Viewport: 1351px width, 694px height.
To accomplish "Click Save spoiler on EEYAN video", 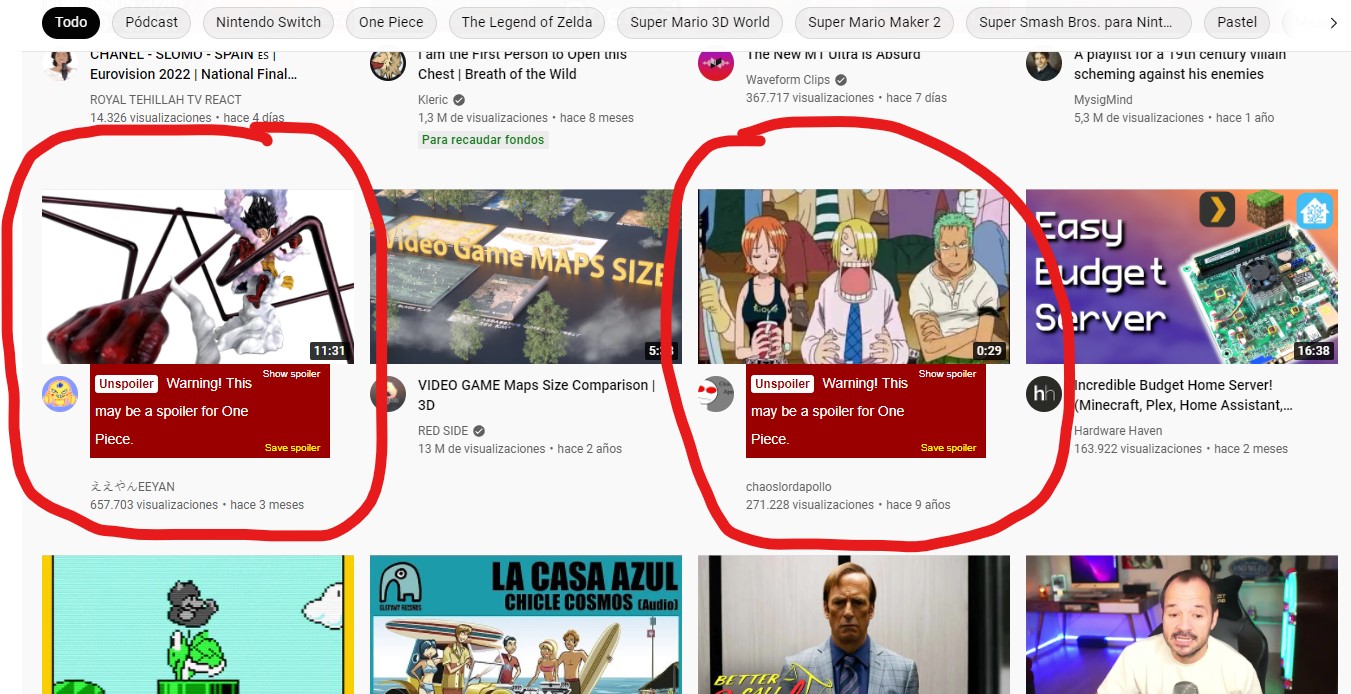I will coord(292,448).
